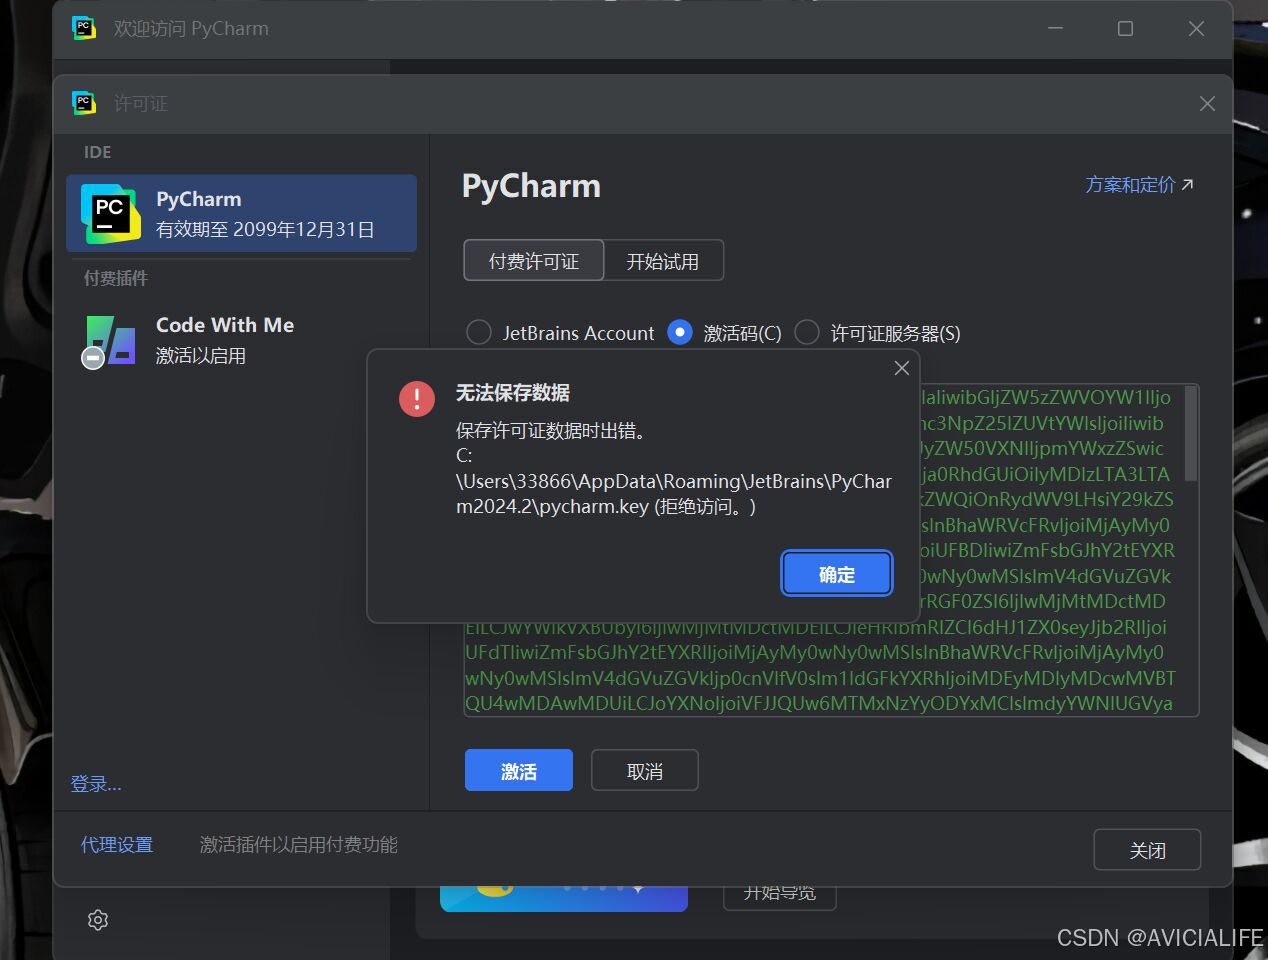Close the 无法保存数据 error dialog
The height and width of the screenshot is (960, 1268).
point(901,368)
